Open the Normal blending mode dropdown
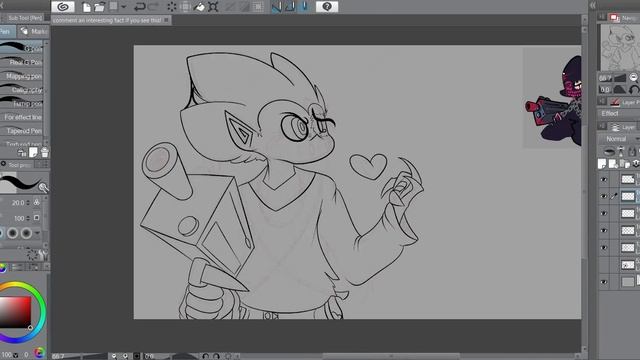 (620, 139)
